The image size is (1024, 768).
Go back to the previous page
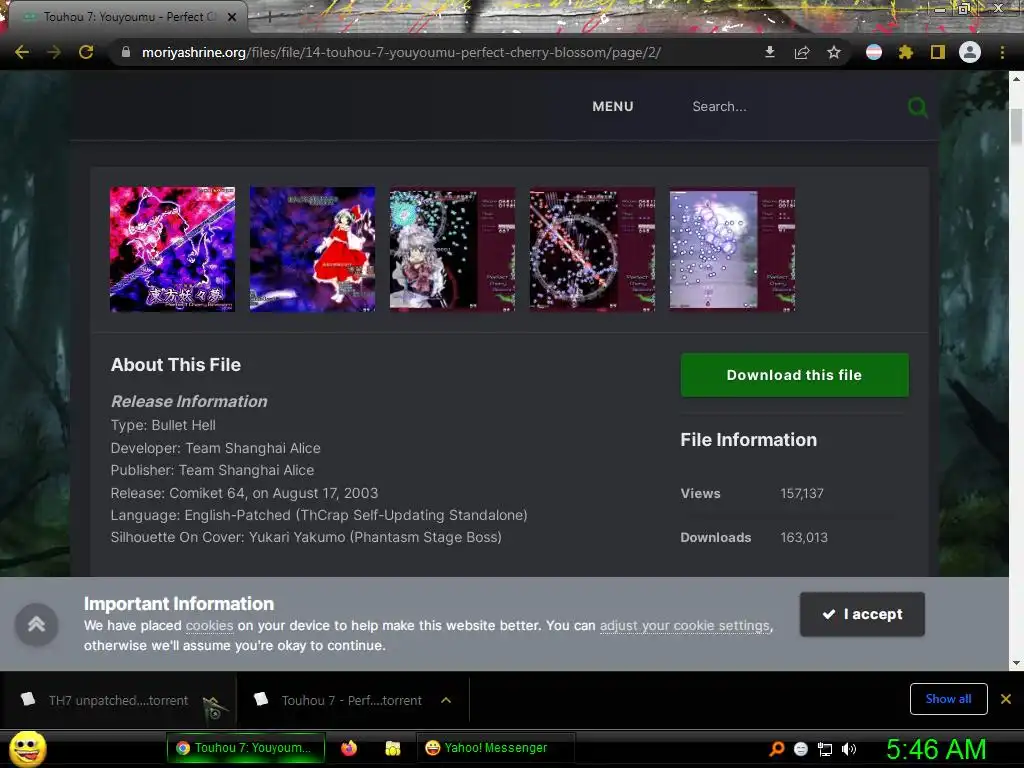point(22,52)
